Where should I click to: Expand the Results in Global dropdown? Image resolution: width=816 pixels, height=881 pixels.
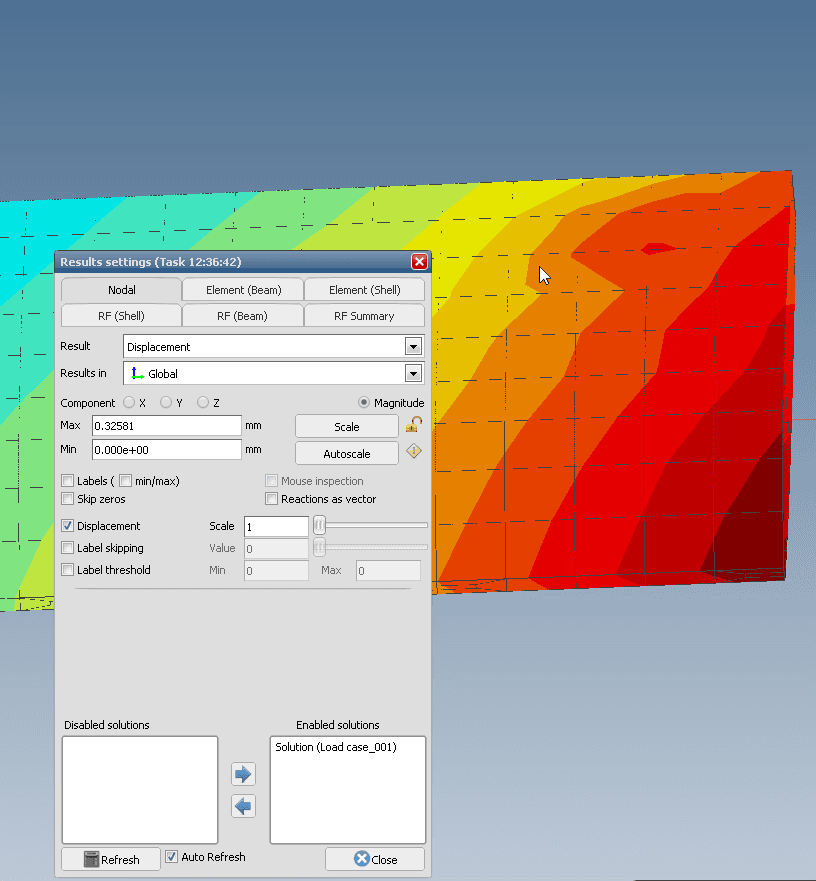(412, 373)
